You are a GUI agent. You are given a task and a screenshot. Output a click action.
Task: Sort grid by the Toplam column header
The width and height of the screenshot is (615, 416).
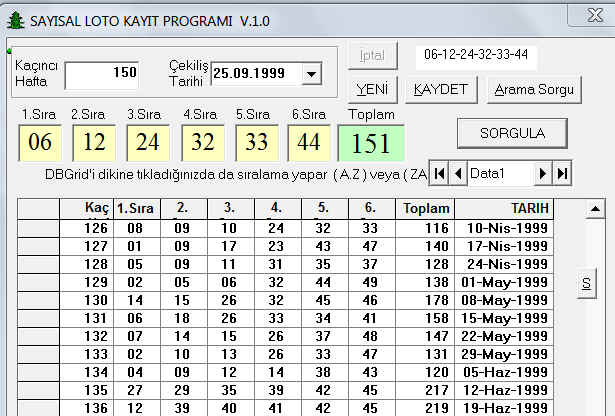425,209
